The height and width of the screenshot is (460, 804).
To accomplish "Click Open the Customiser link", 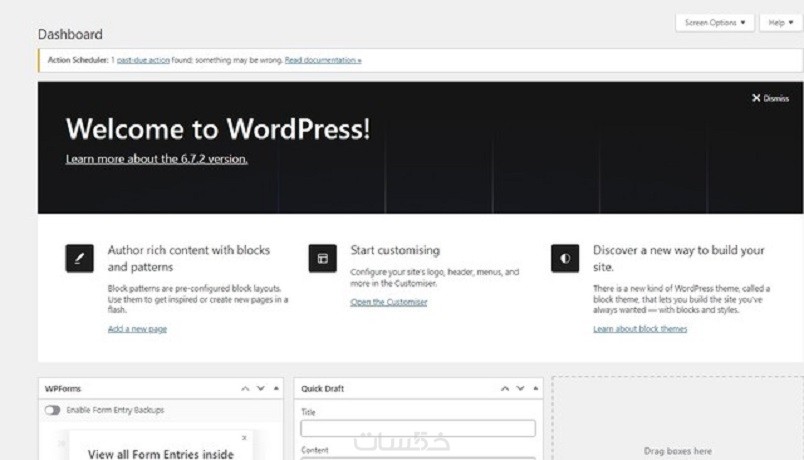I will tap(389, 302).
